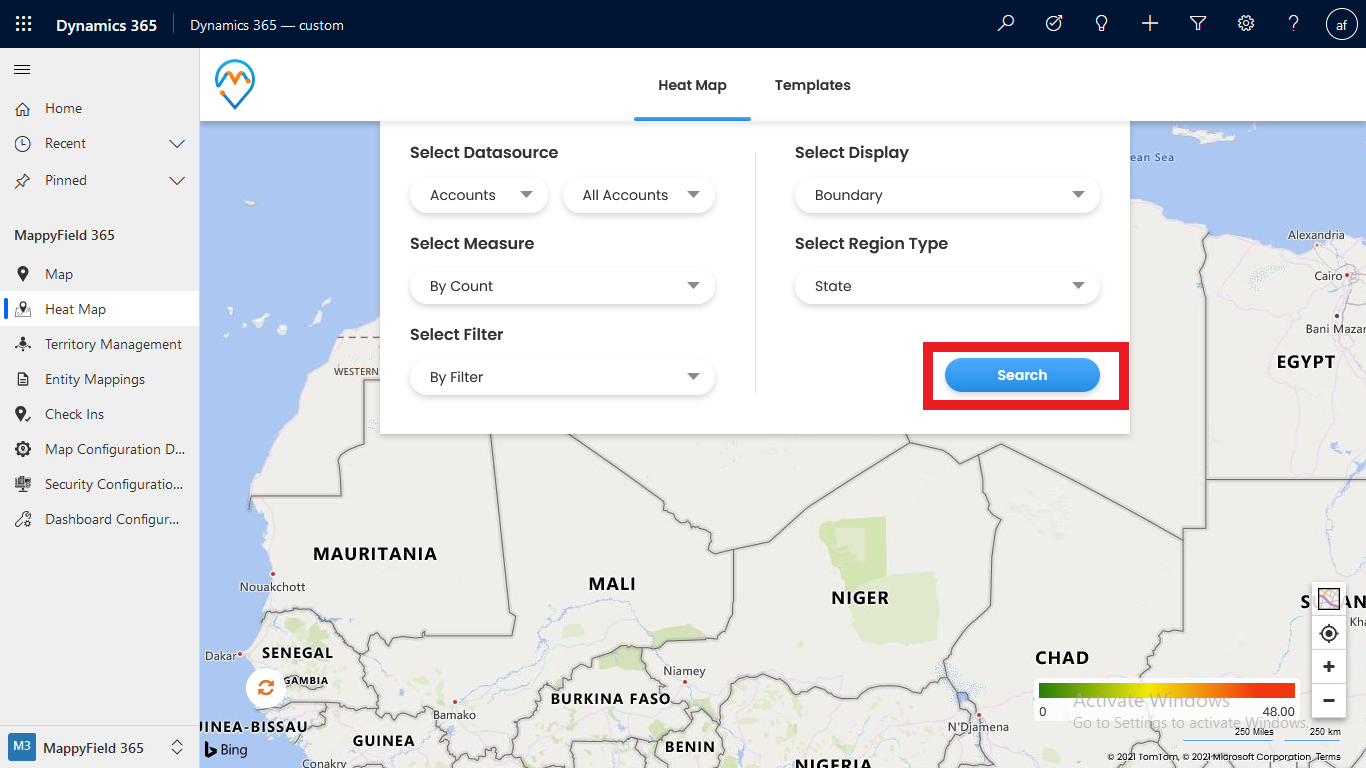Open Entity Mappings sidebar item
Image resolution: width=1366 pixels, height=768 pixels.
coord(100,379)
